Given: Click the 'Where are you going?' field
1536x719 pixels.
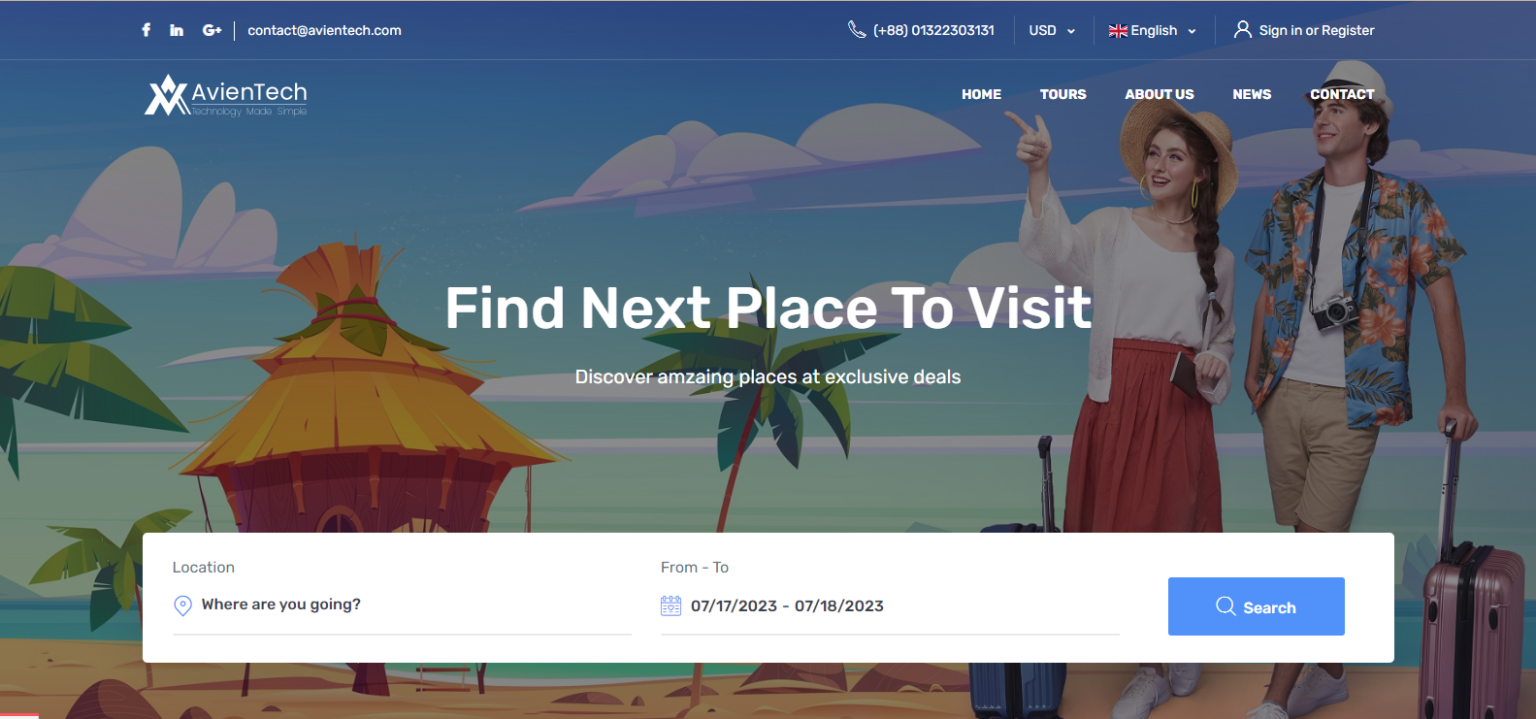Looking at the screenshot, I should click(402, 605).
